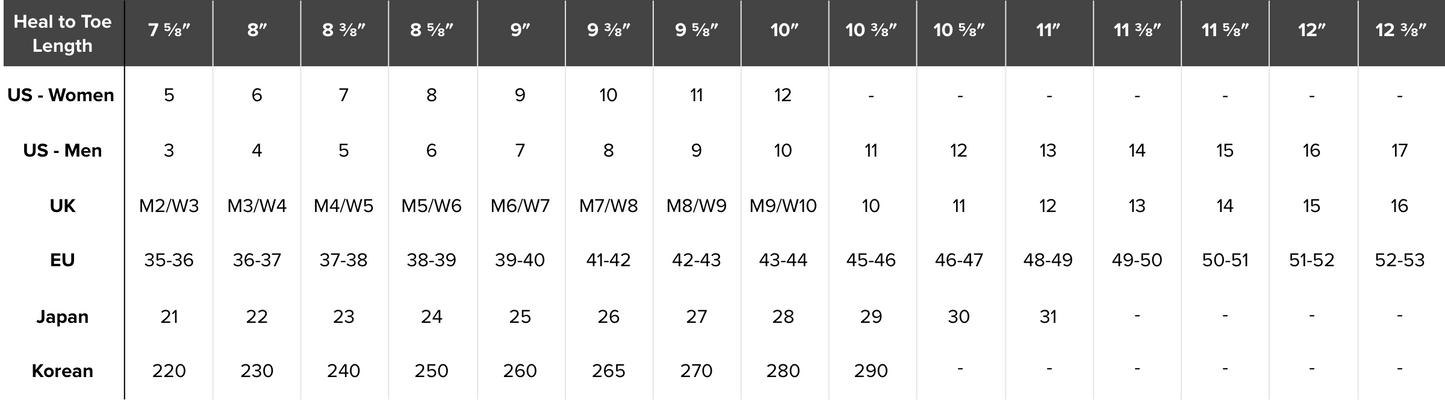Click UK size M2/W3 cell
This screenshot has width=1445, height=418.
coord(168,206)
